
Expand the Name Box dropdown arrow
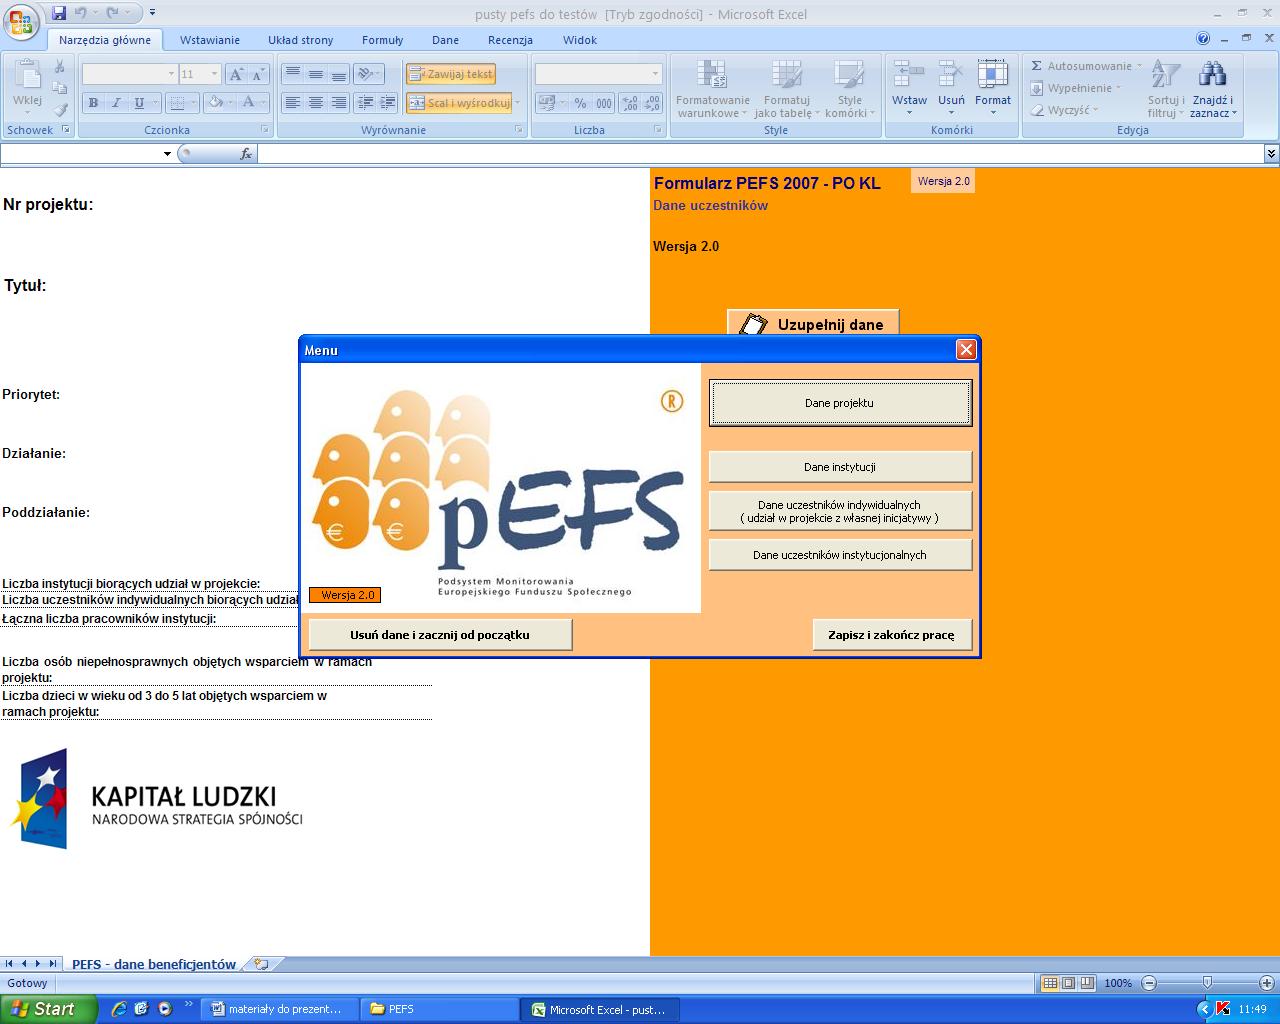(x=167, y=154)
